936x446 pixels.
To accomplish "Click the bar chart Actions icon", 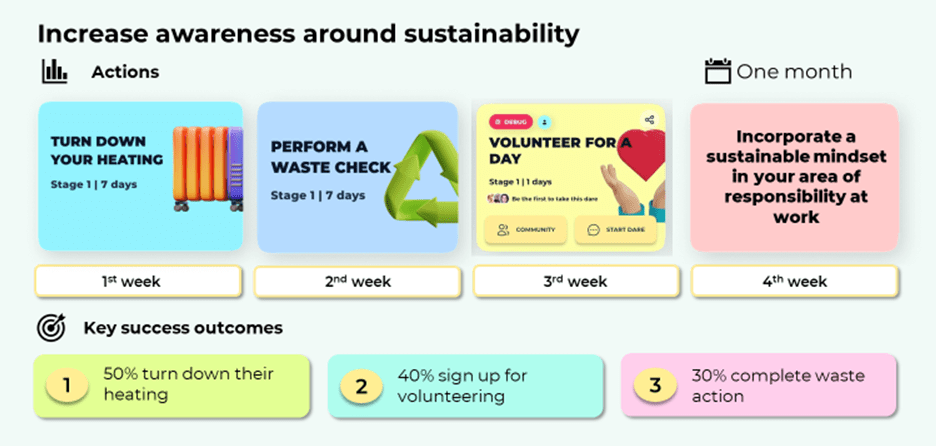I will pos(54,72).
